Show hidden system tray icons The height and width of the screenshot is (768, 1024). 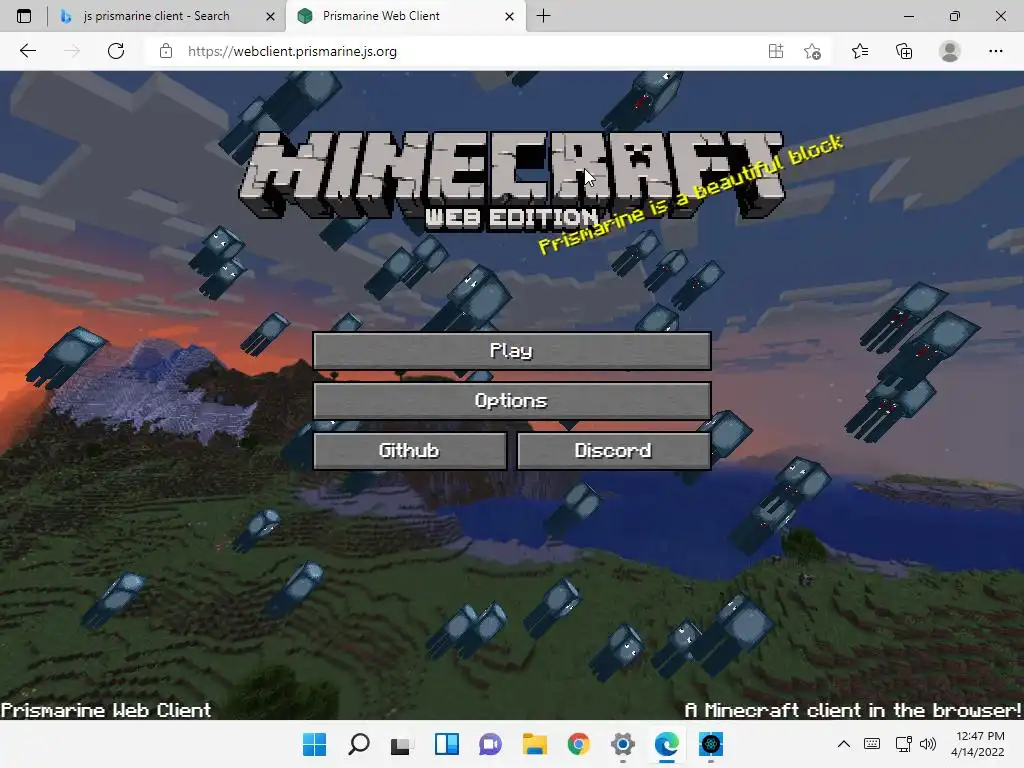click(x=844, y=744)
